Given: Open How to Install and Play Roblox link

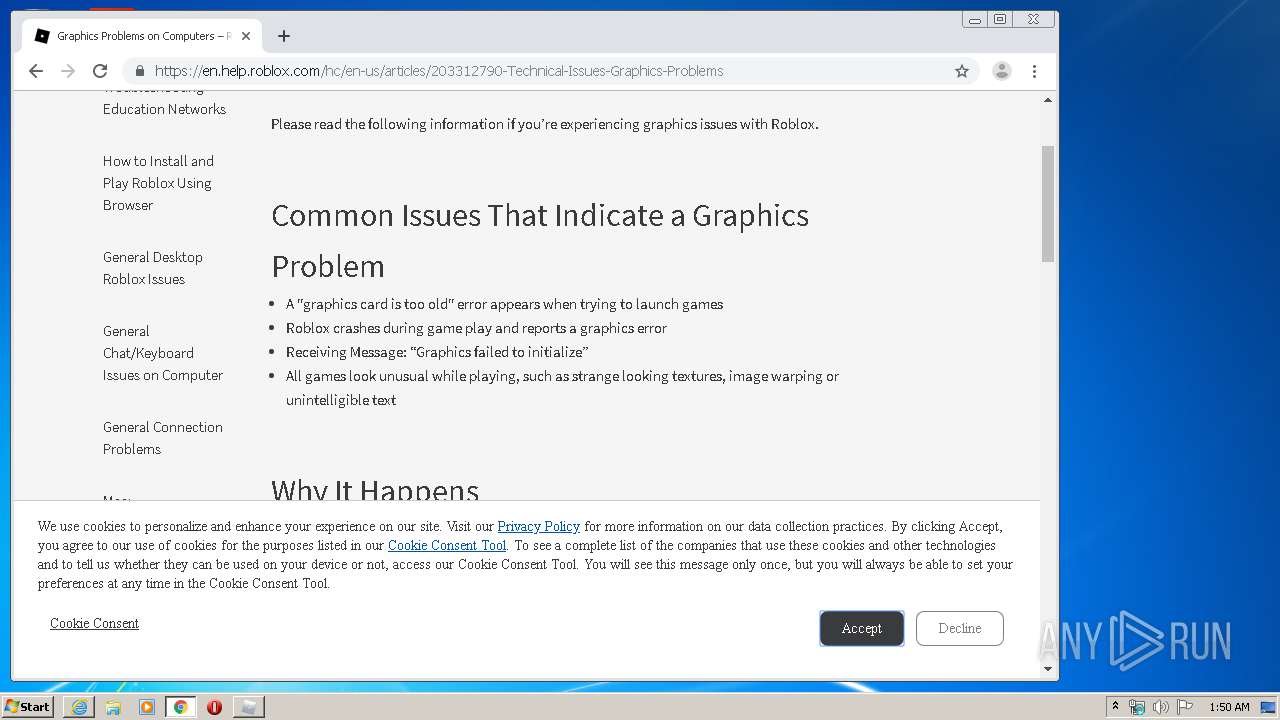Looking at the screenshot, I should 158,183.
